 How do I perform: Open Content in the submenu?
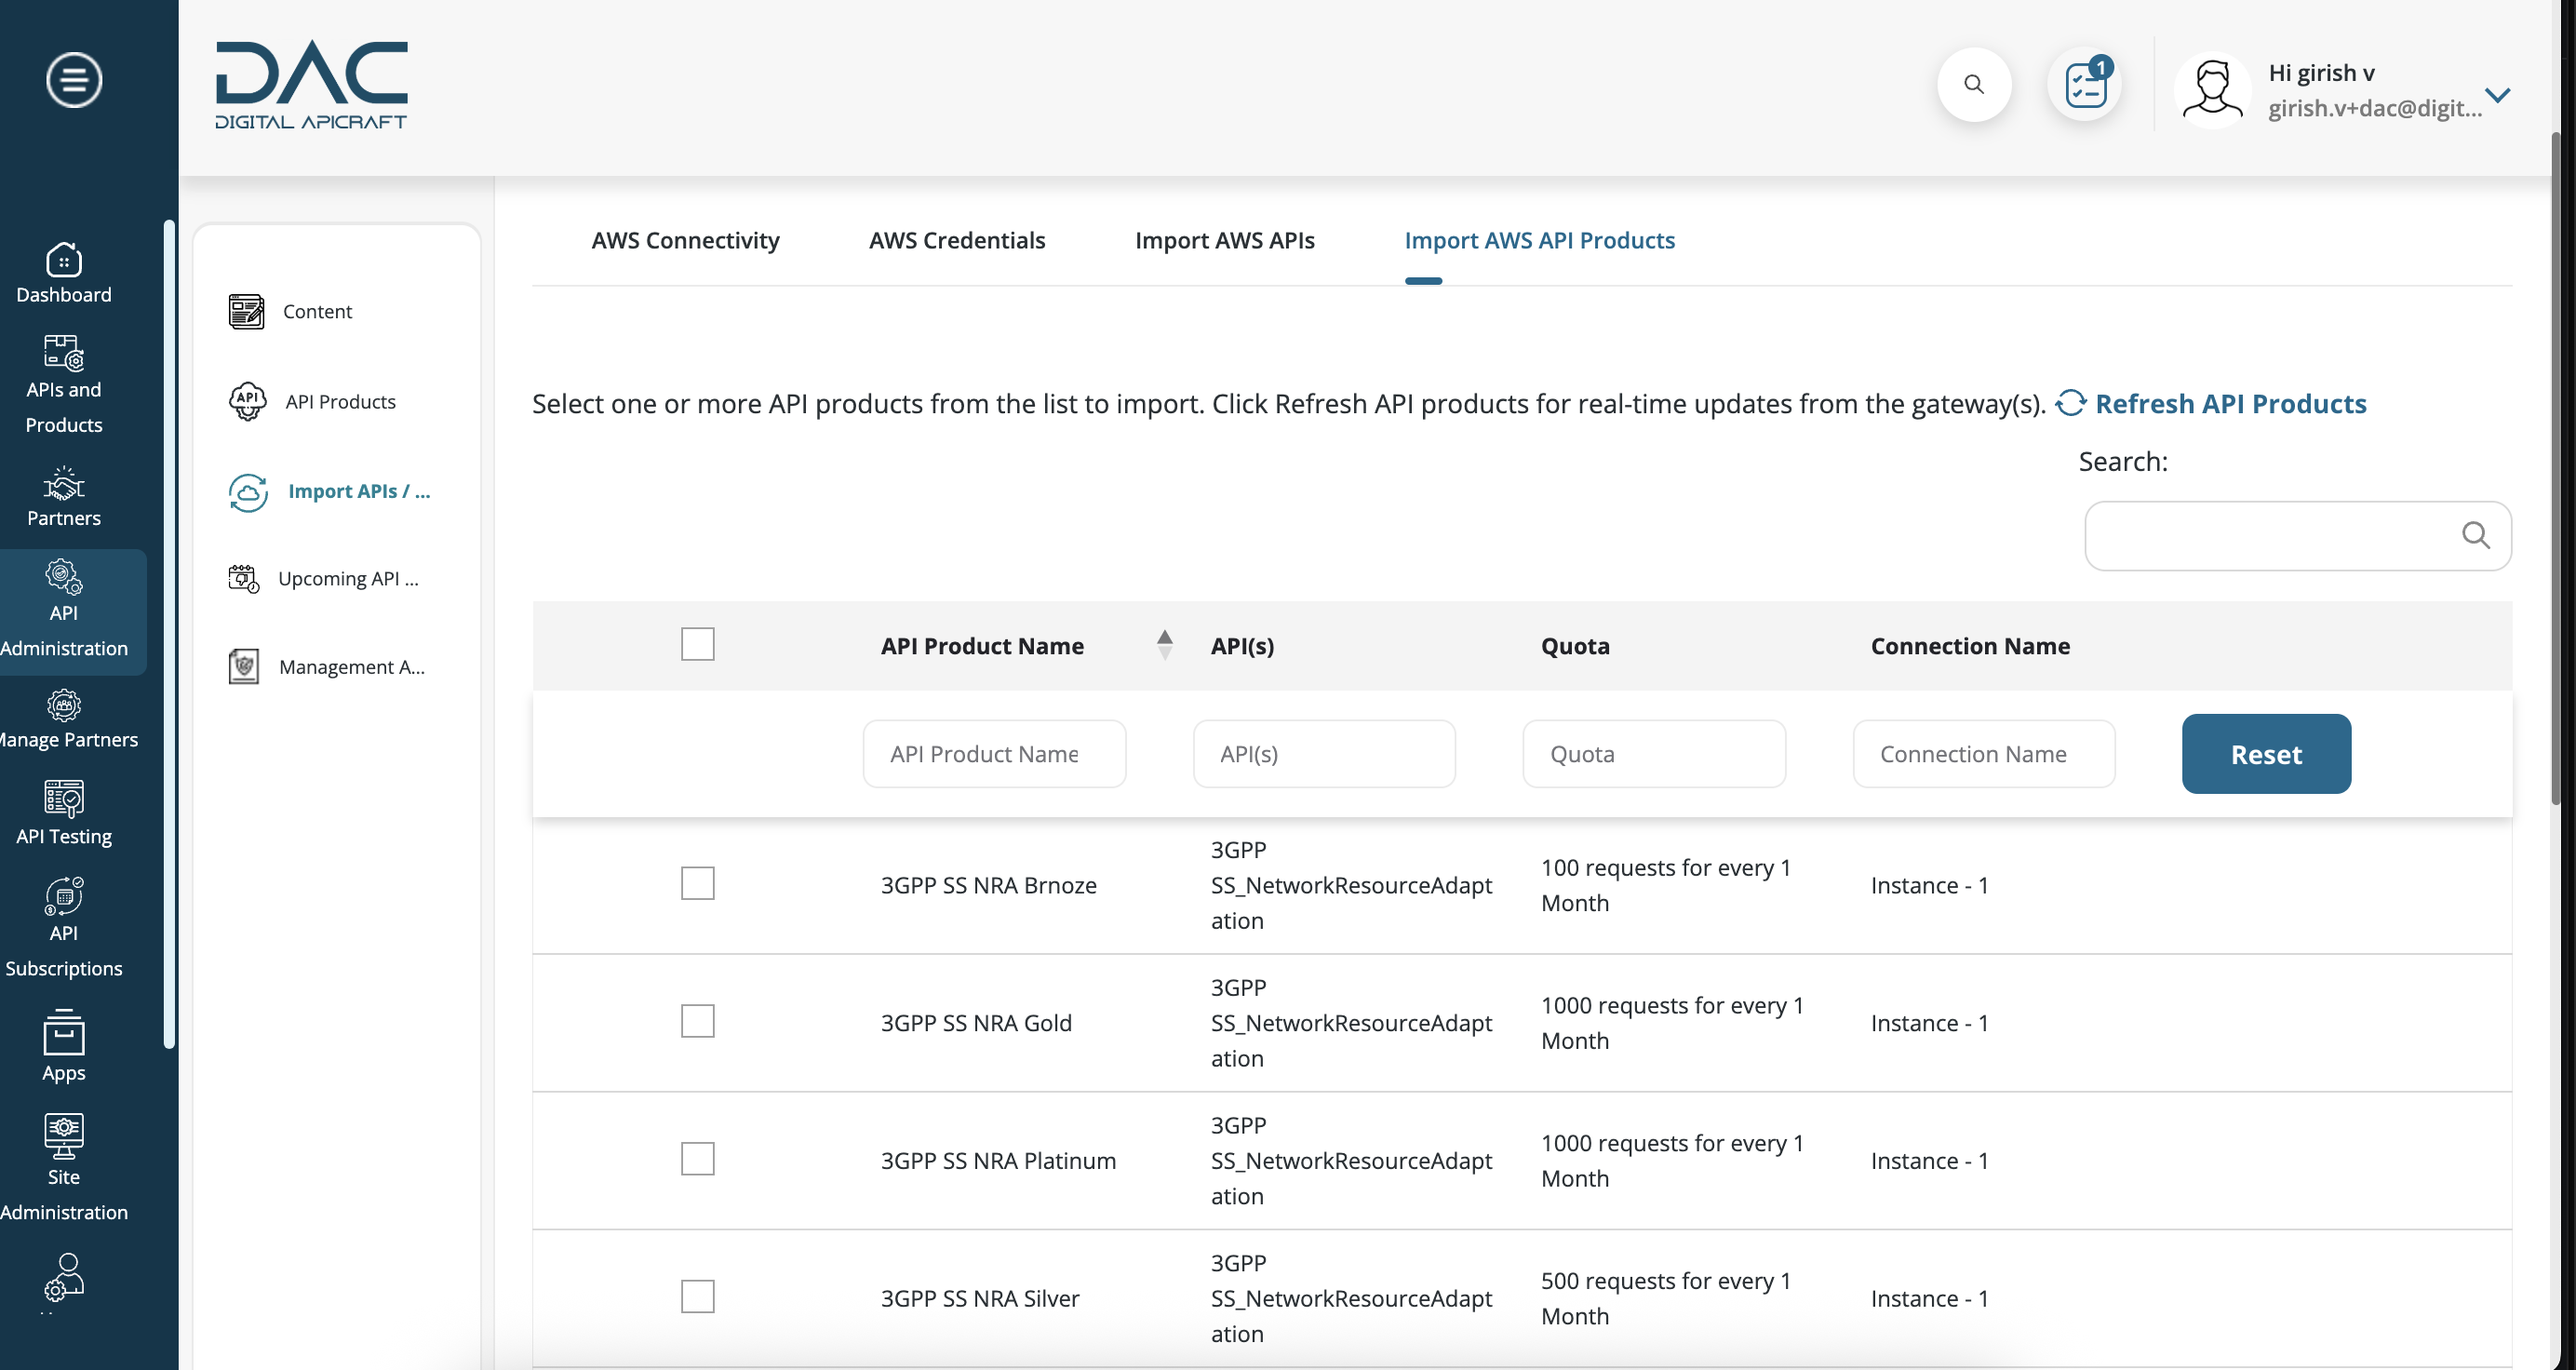pyautogui.click(x=290, y=312)
